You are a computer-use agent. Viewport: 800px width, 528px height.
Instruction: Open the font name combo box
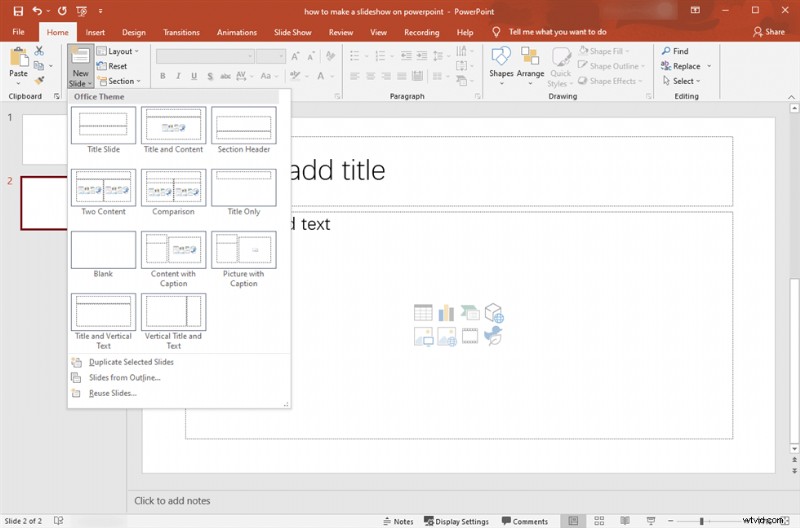(205, 56)
